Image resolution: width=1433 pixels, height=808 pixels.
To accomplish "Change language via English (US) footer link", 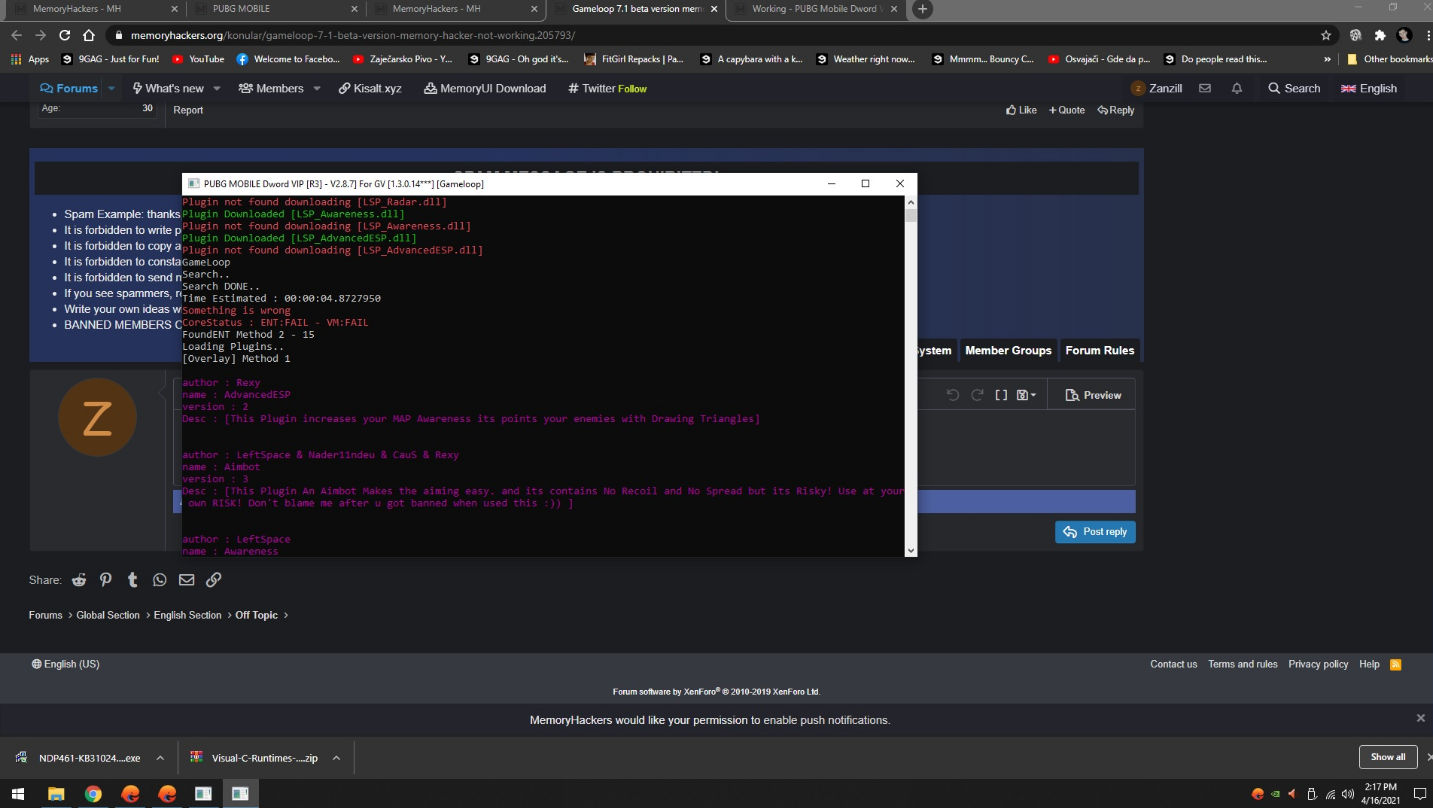I will 66,664.
